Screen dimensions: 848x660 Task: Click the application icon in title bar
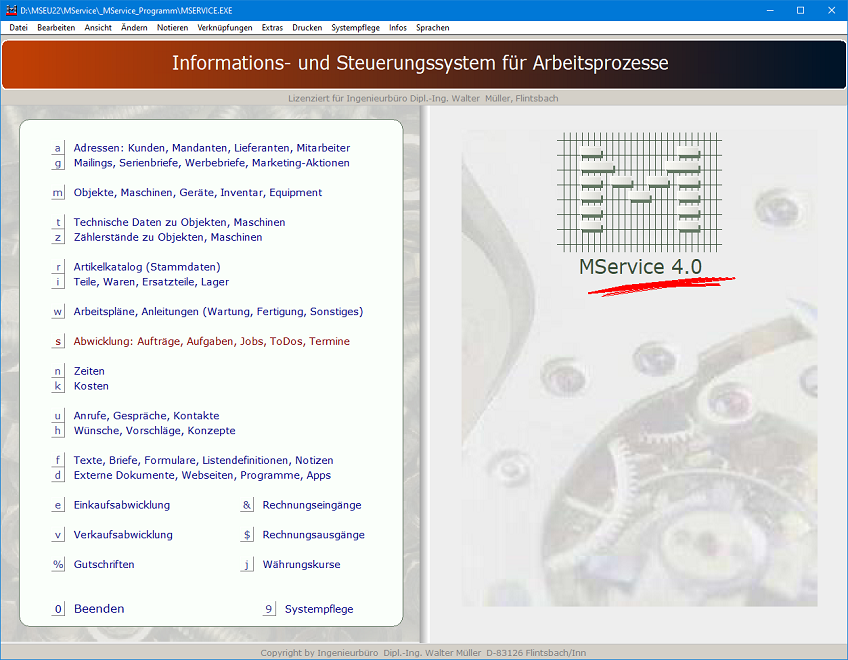coord(11,9)
